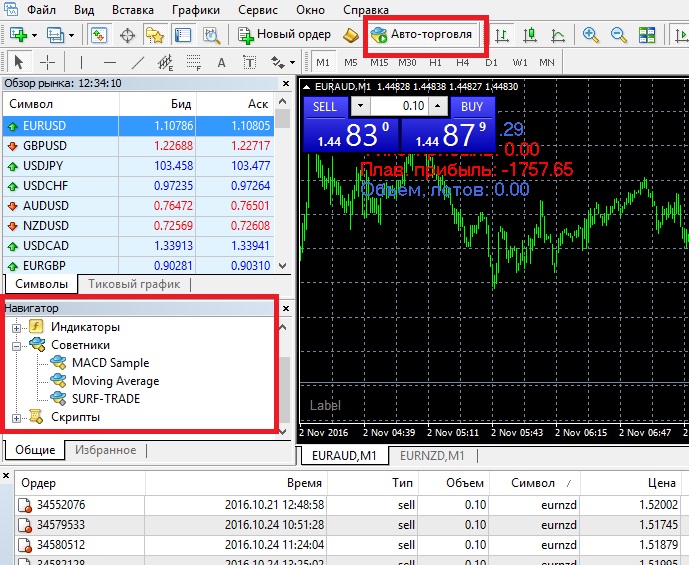Switch to the Тиковый график tab

[134, 285]
